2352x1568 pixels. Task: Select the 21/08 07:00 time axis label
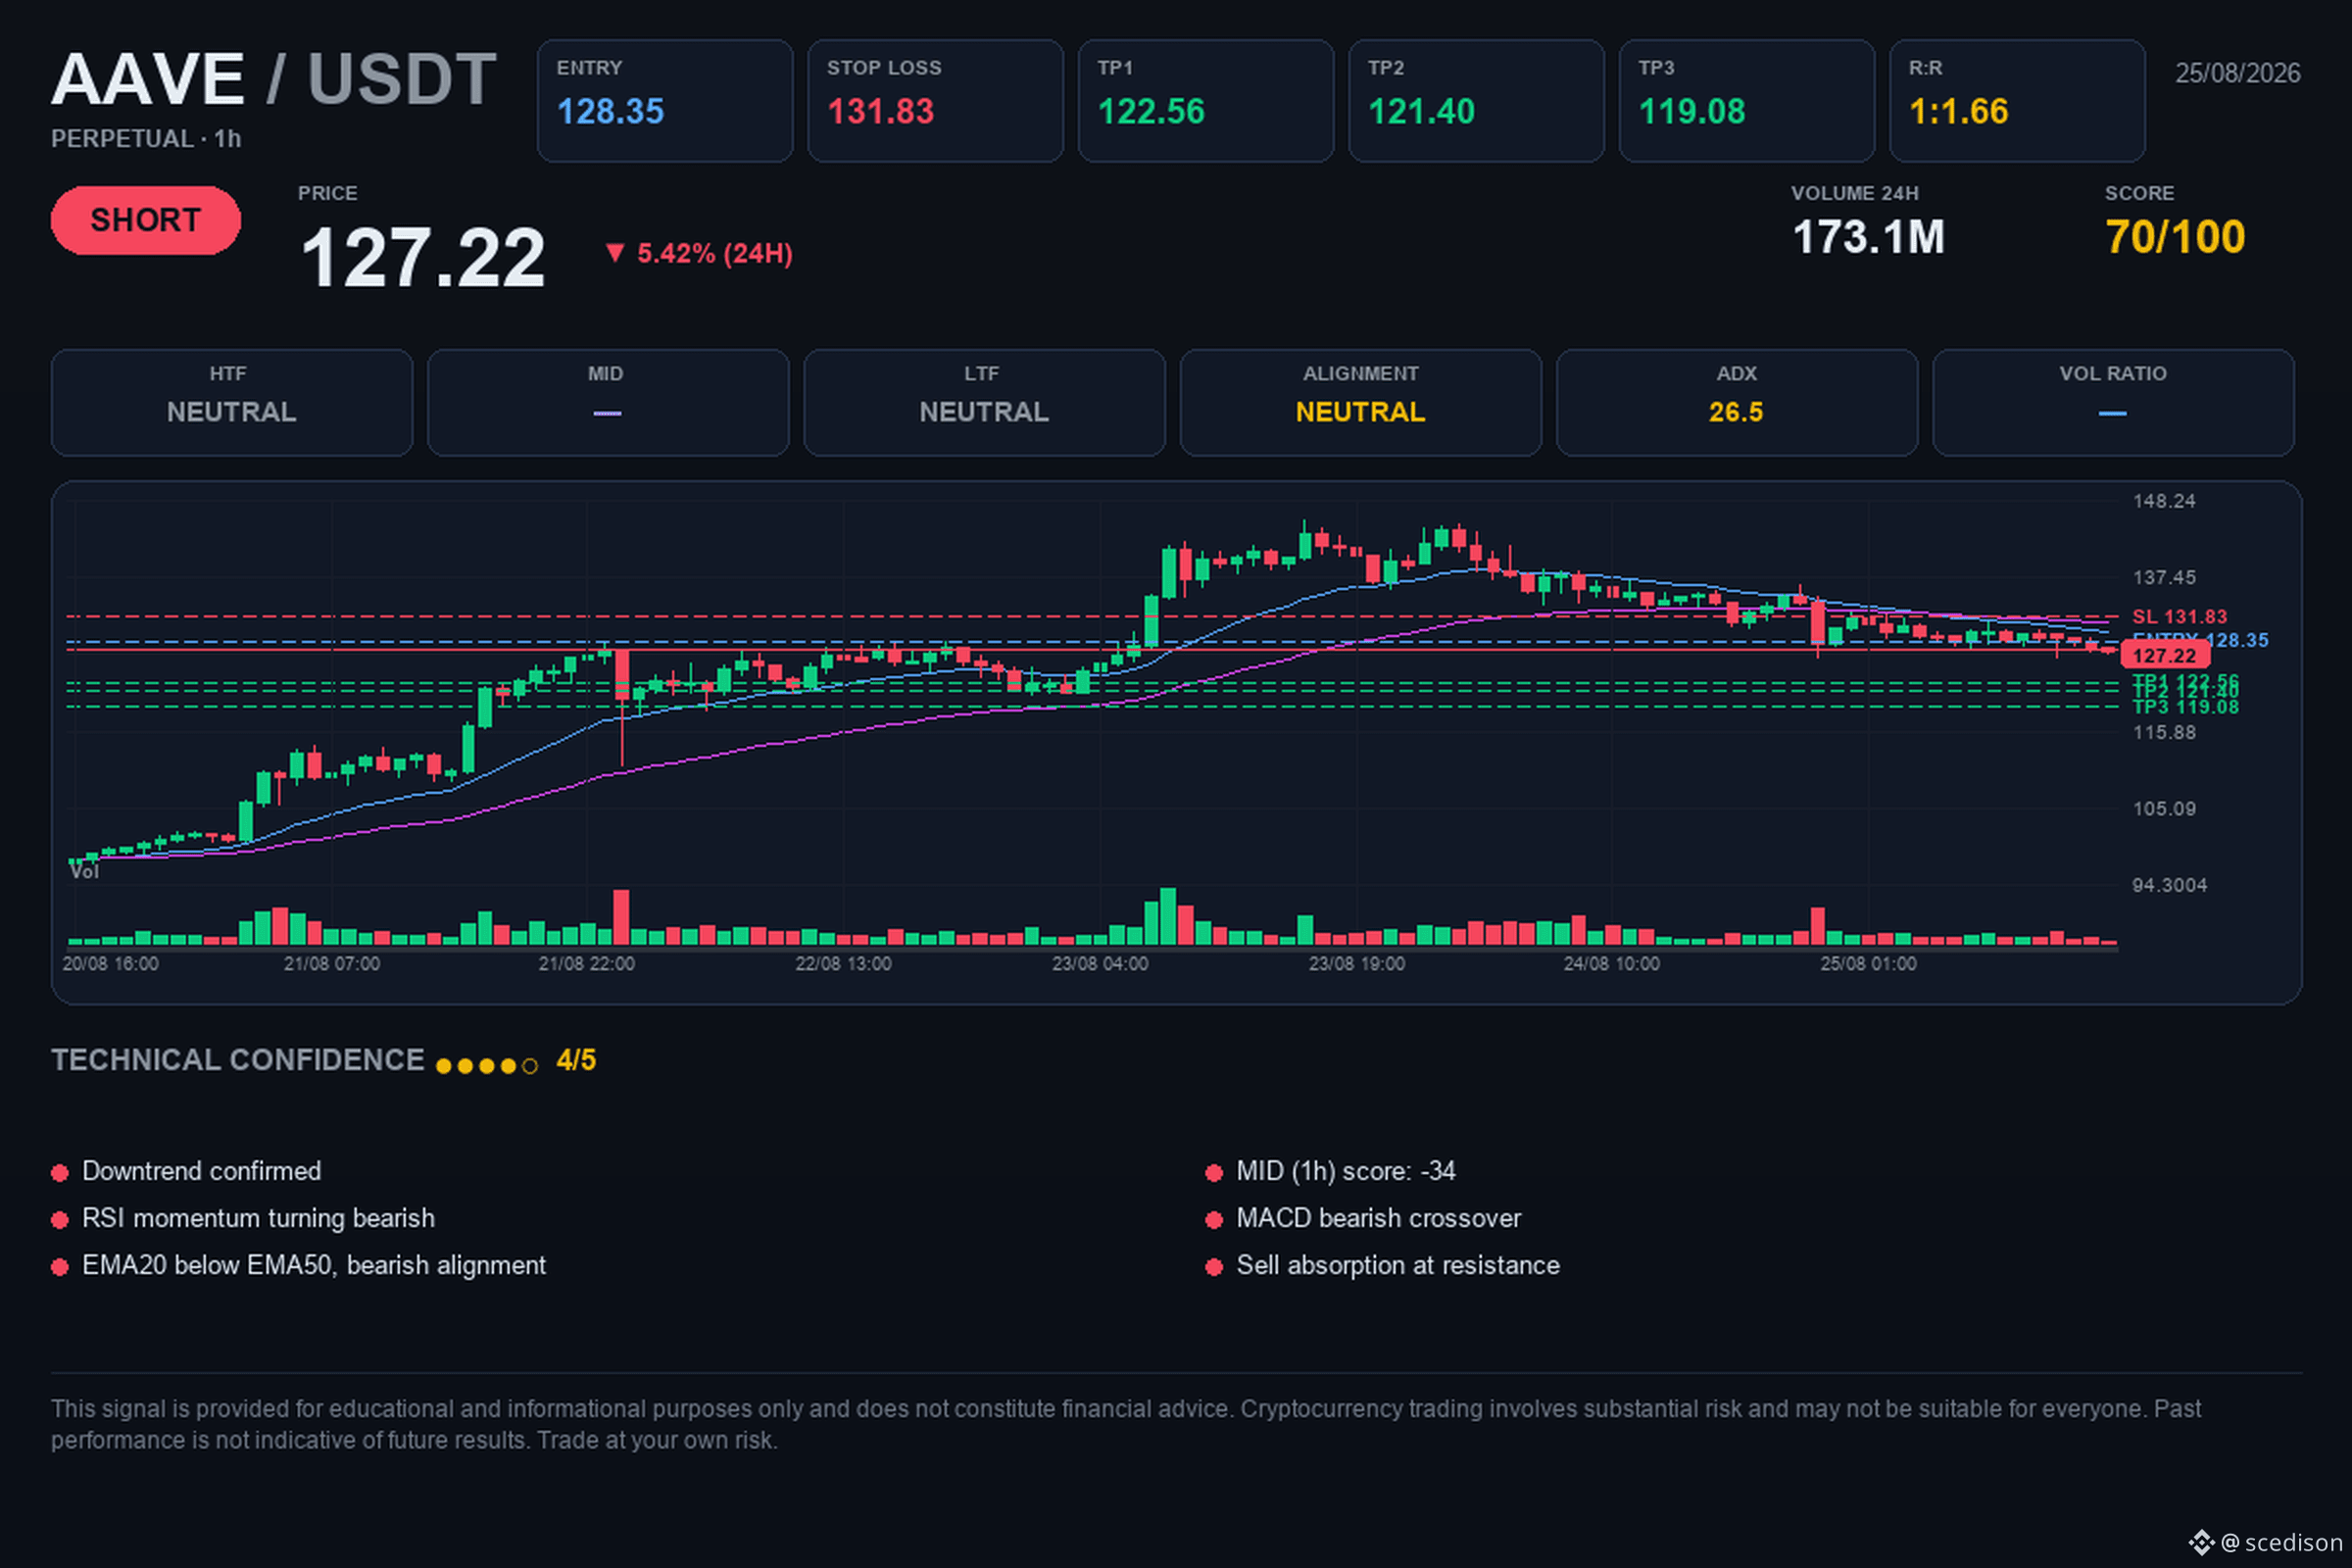[332, 964]
